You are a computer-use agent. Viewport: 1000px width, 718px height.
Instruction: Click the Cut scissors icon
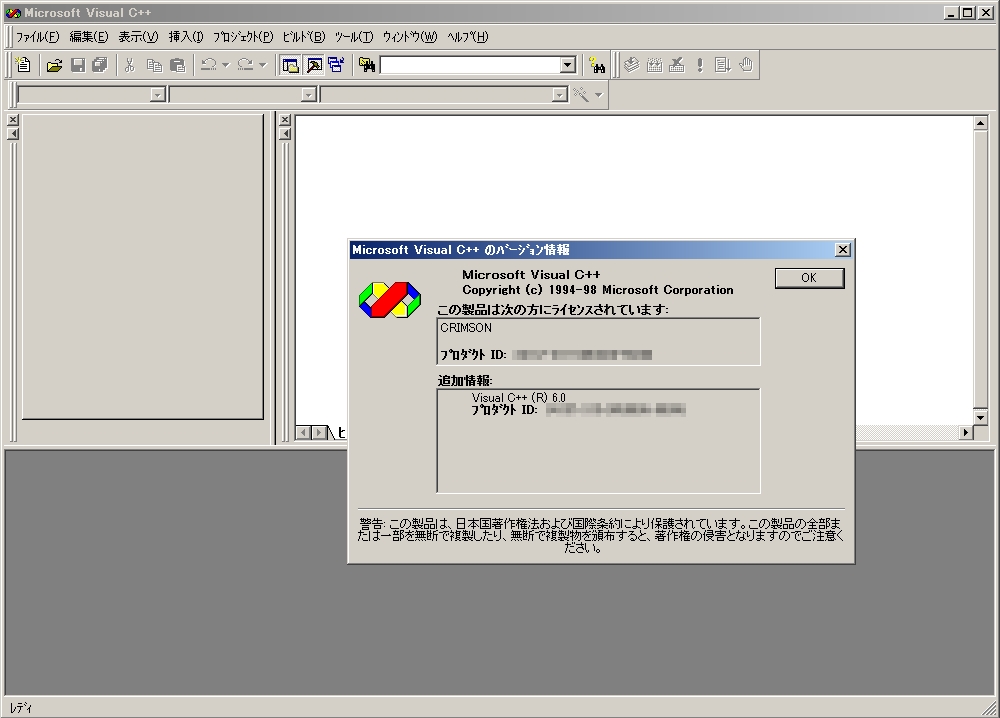tap(130, 65)
